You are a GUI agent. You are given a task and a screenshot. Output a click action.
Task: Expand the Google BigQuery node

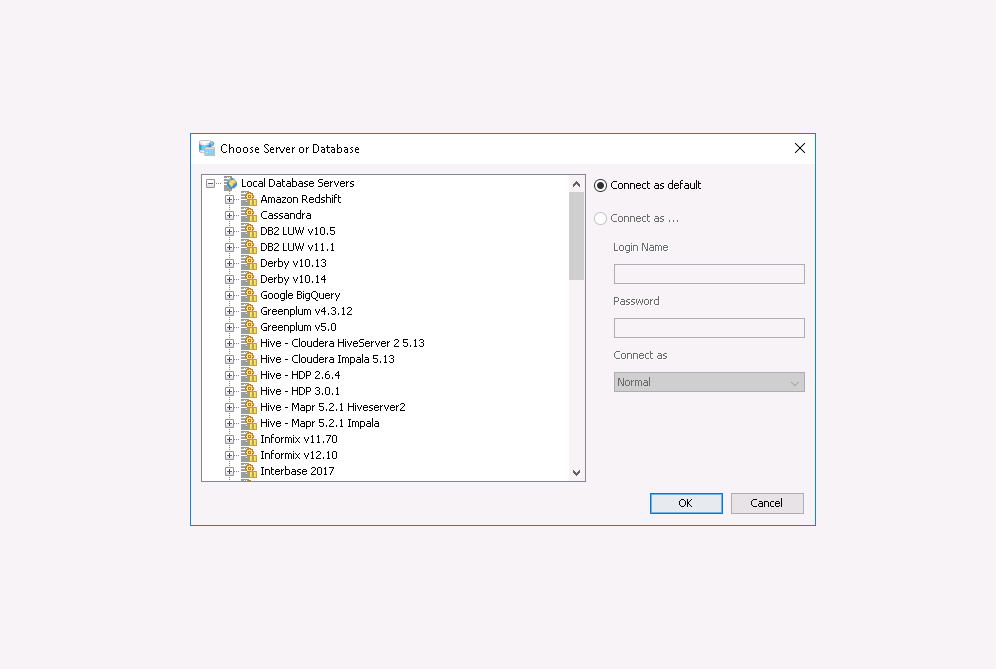[229, 295]
